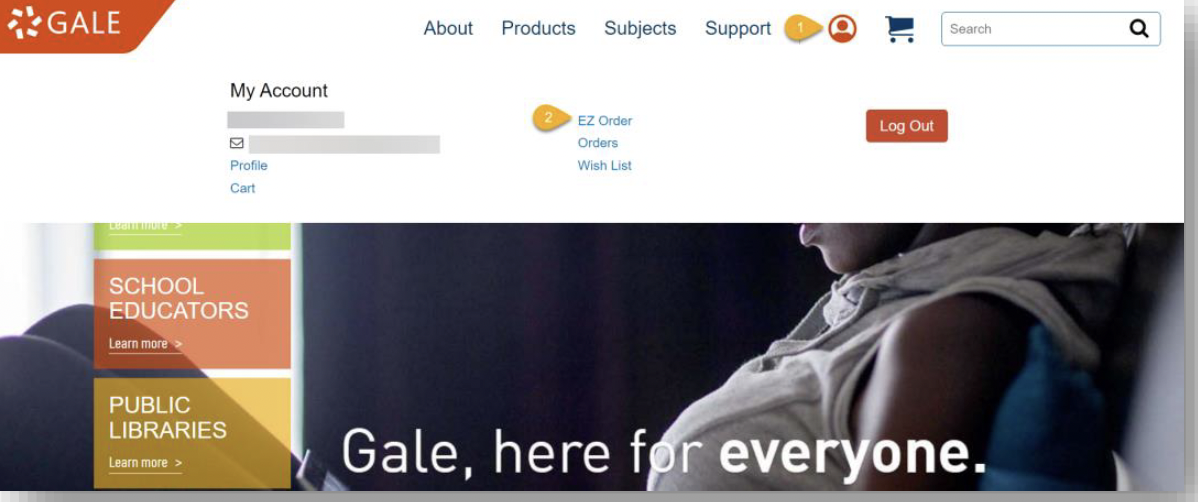Open the shopping cart icon
This screenshot has height=502, width=1198.
point(899,29)
